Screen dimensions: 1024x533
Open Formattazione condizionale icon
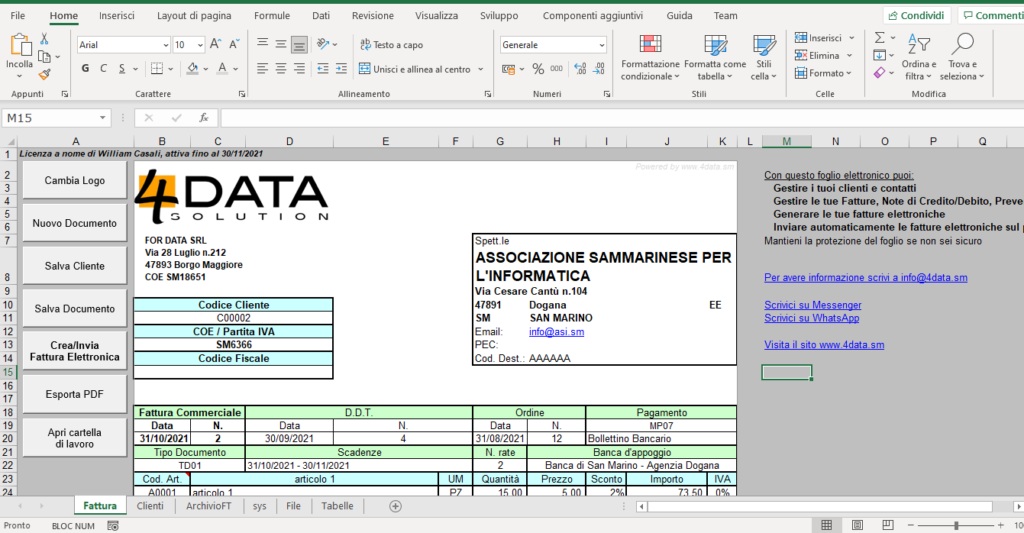[650, 44]
